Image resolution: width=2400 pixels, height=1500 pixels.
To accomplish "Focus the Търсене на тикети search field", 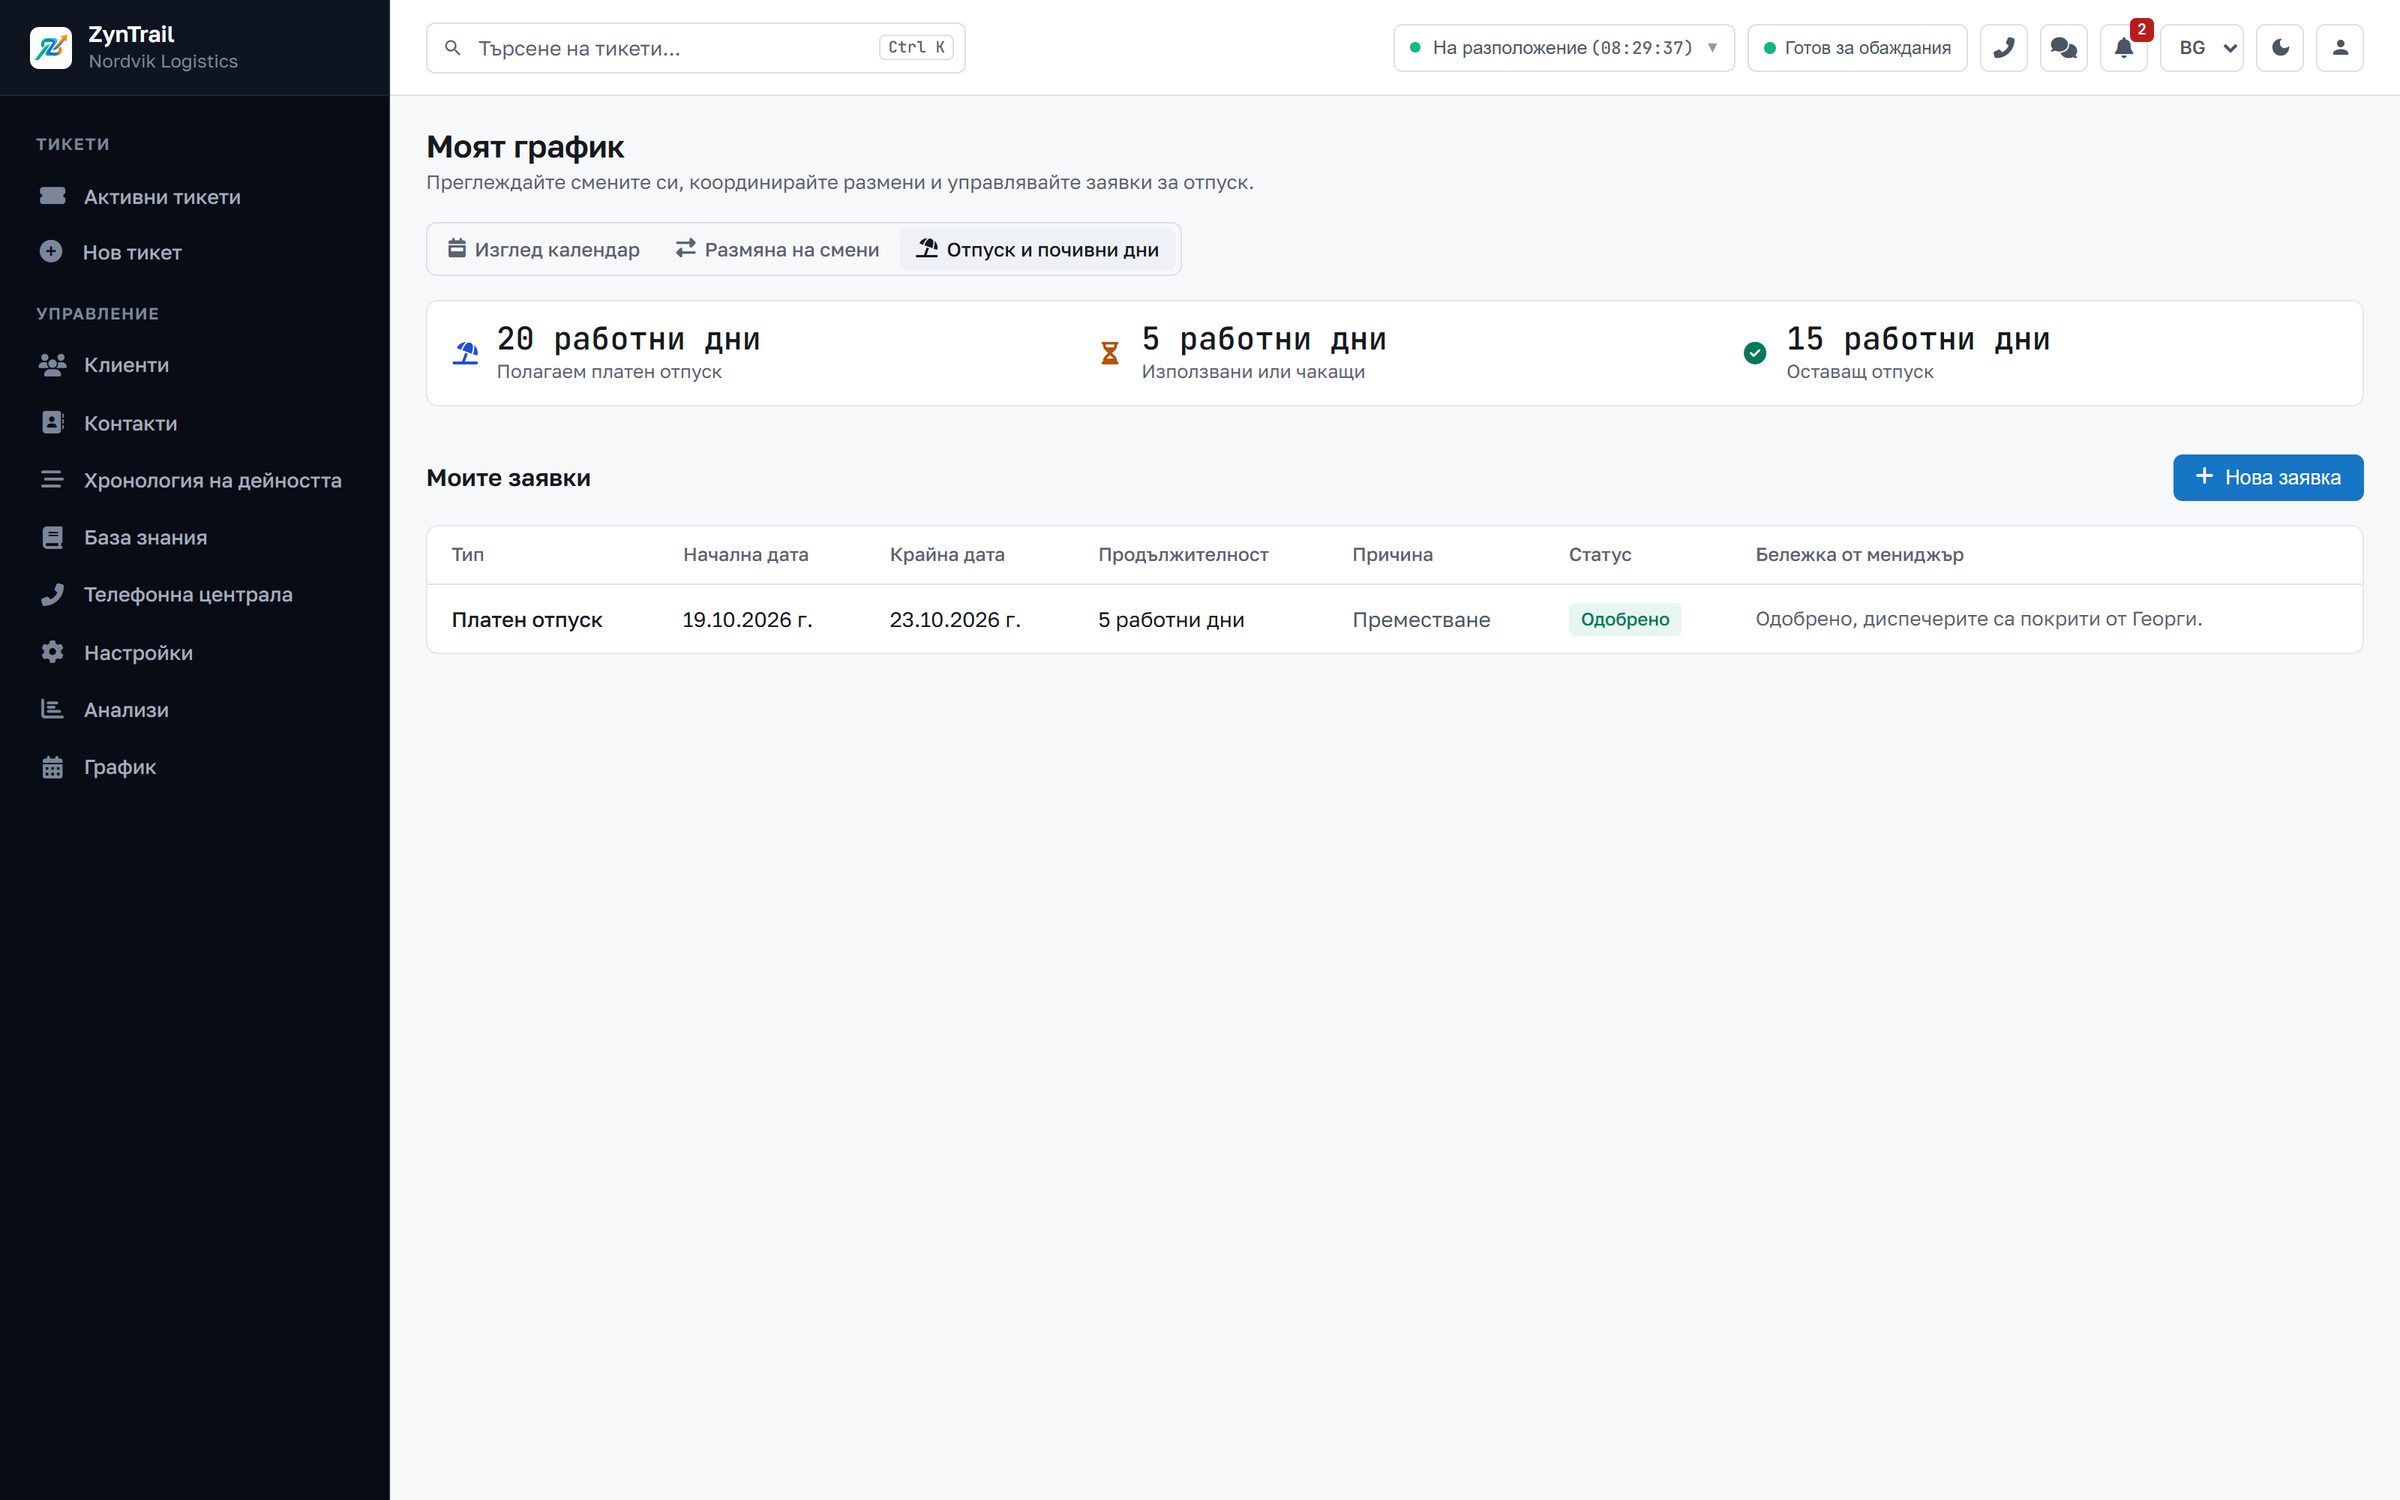I will tap(696, 48).
